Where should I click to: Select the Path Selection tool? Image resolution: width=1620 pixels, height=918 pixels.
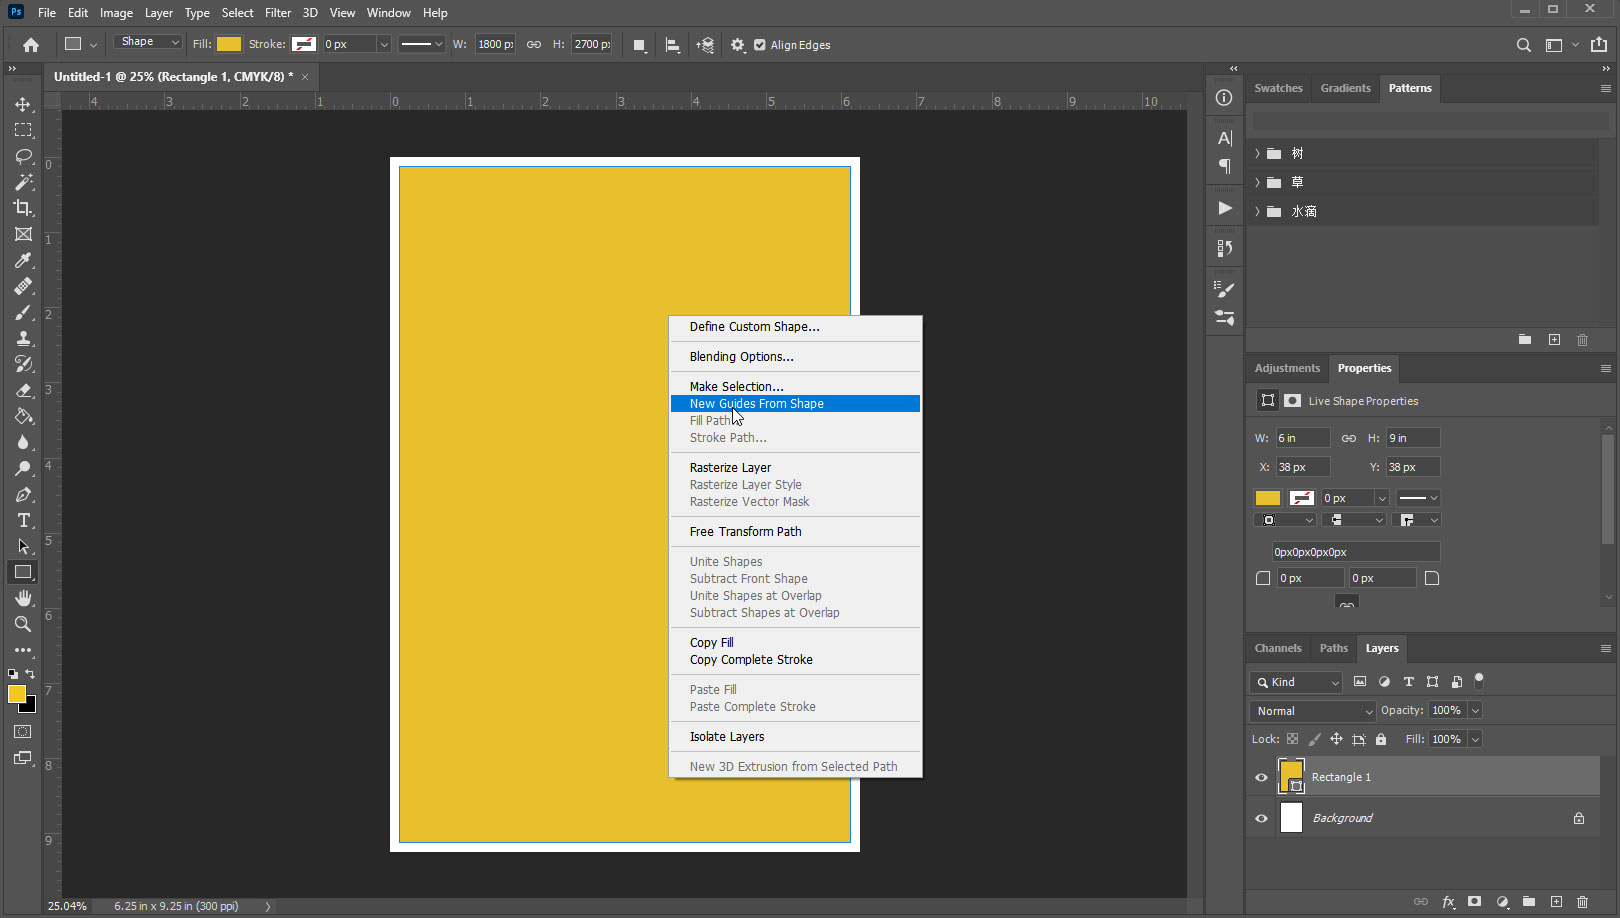click(x=23, y=546)
